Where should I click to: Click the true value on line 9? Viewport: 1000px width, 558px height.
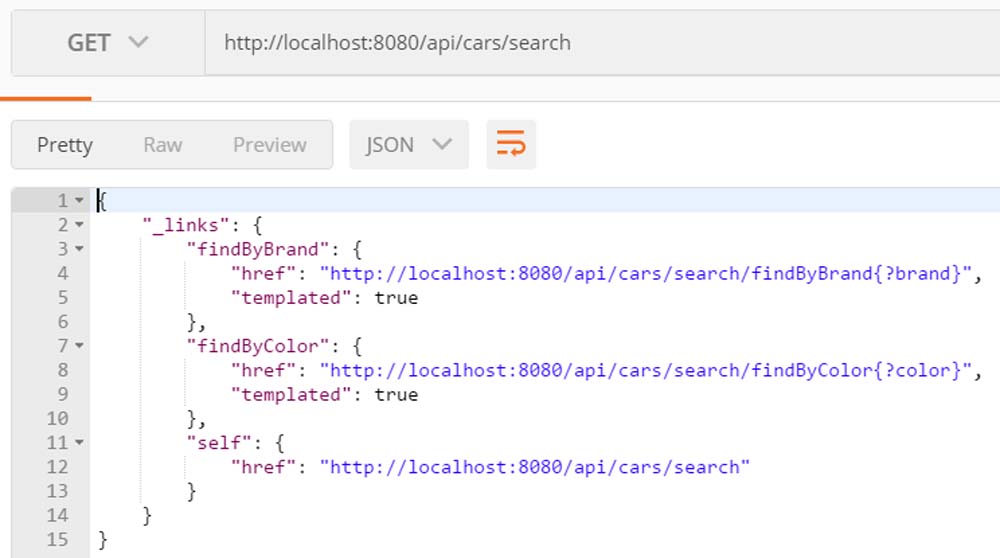tap(396, 395)
